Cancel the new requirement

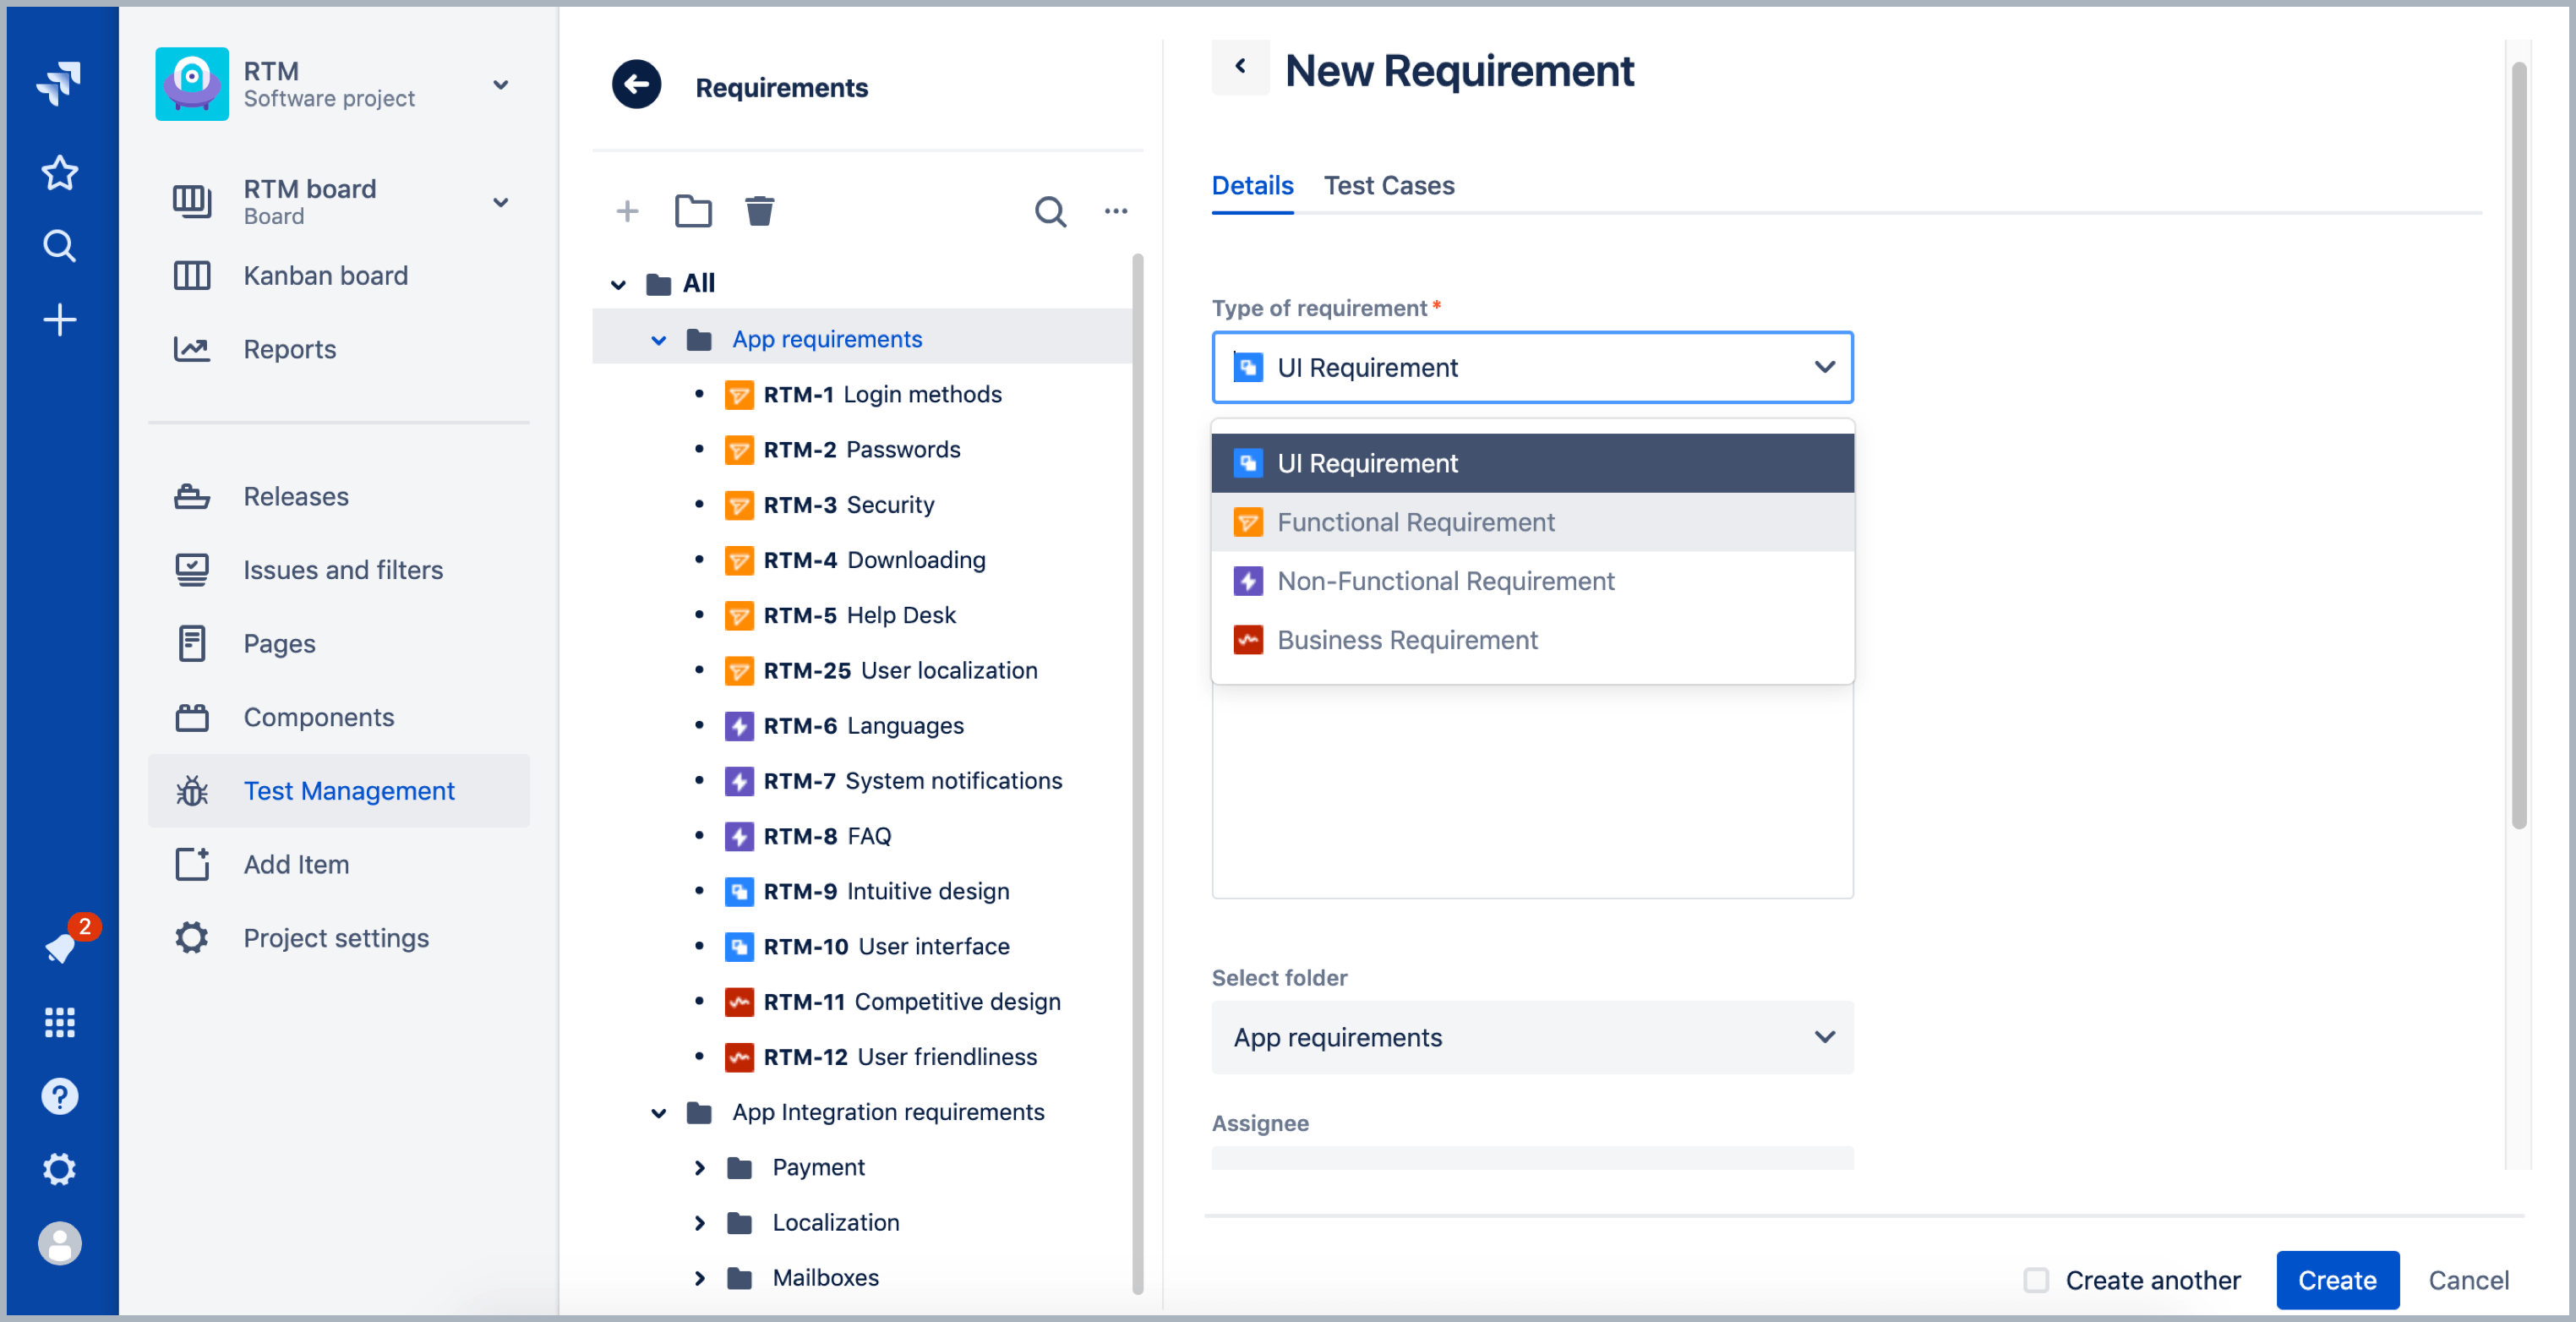tap(2469, 1280)
